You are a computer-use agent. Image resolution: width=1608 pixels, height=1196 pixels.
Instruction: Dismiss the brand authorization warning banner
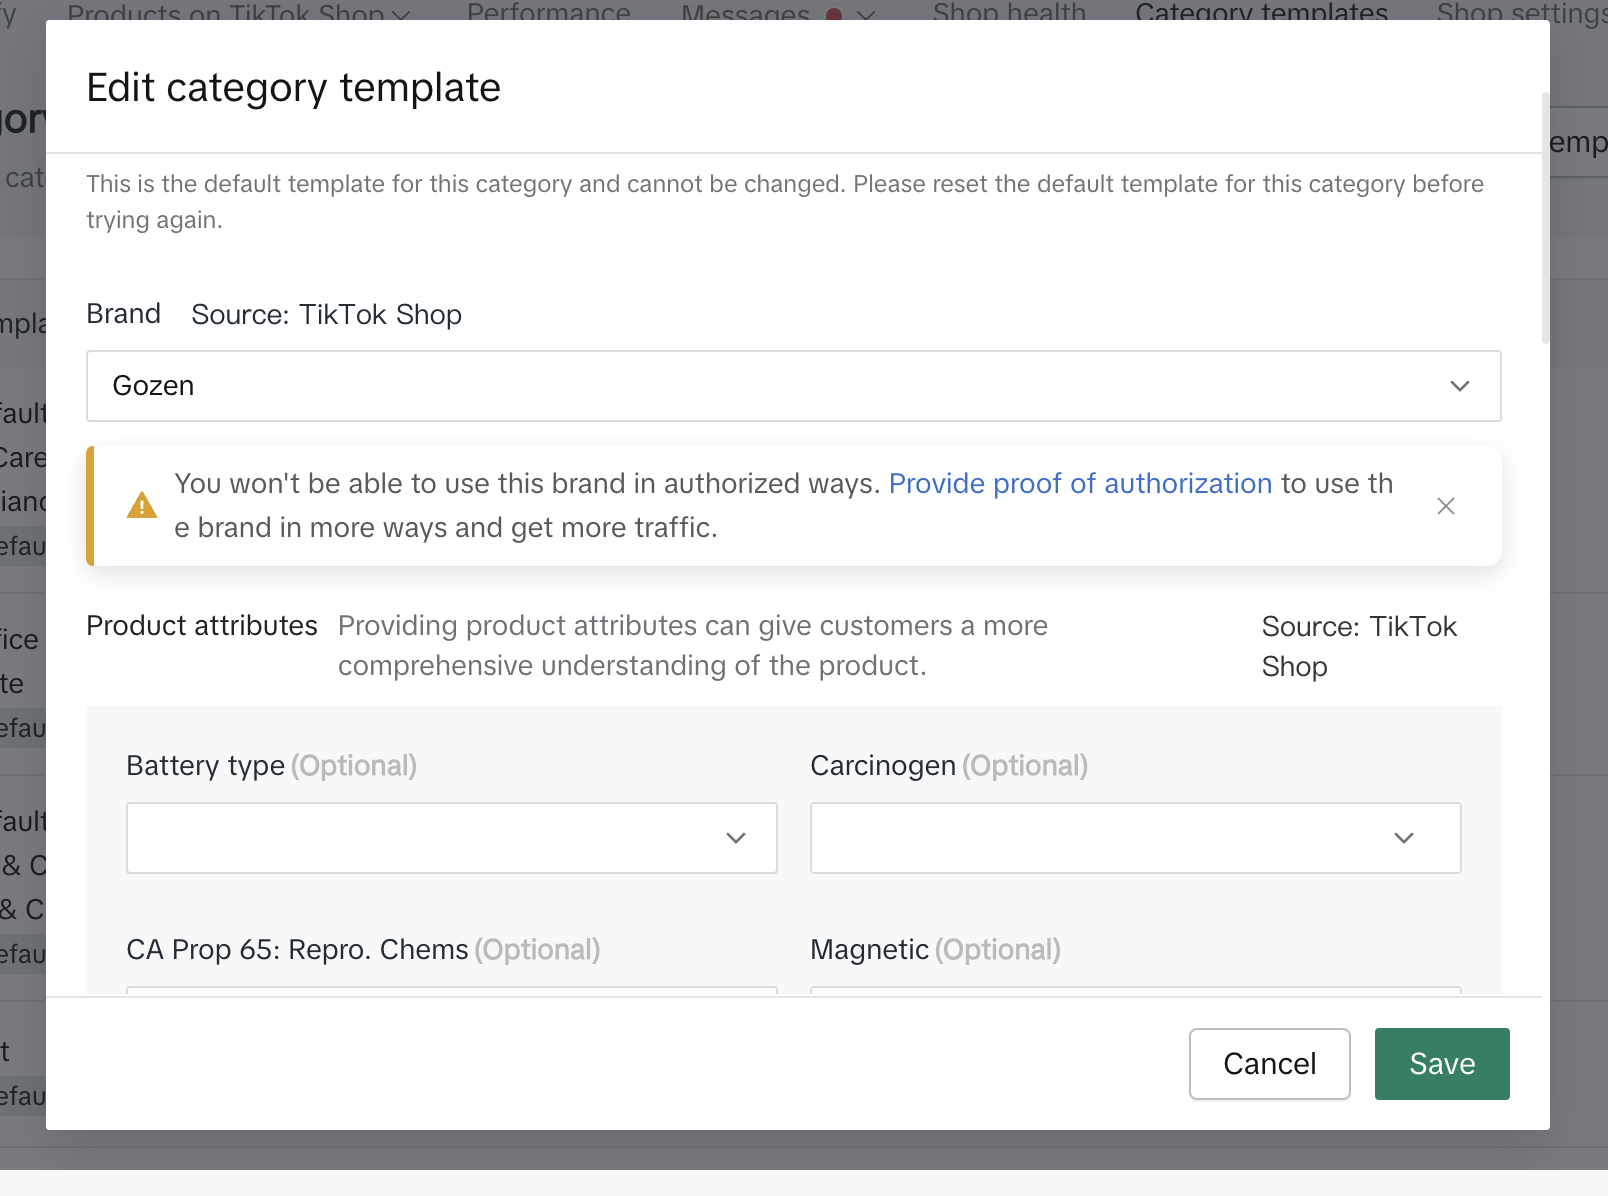pos(1445,506)
